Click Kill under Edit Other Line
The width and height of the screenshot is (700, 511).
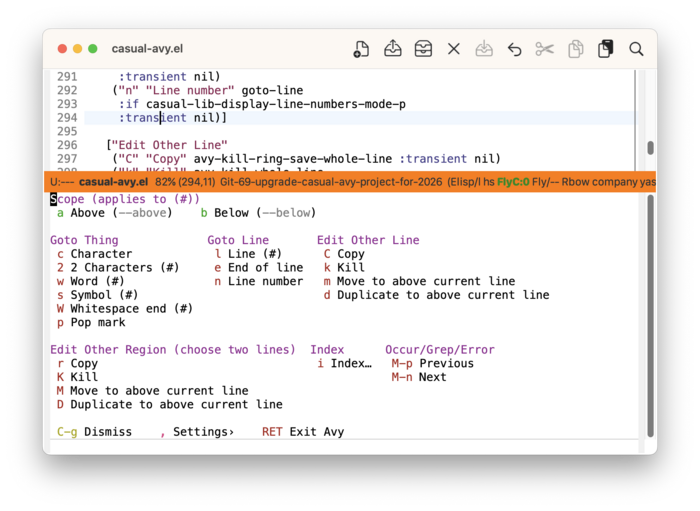click(x=344, y=268)
